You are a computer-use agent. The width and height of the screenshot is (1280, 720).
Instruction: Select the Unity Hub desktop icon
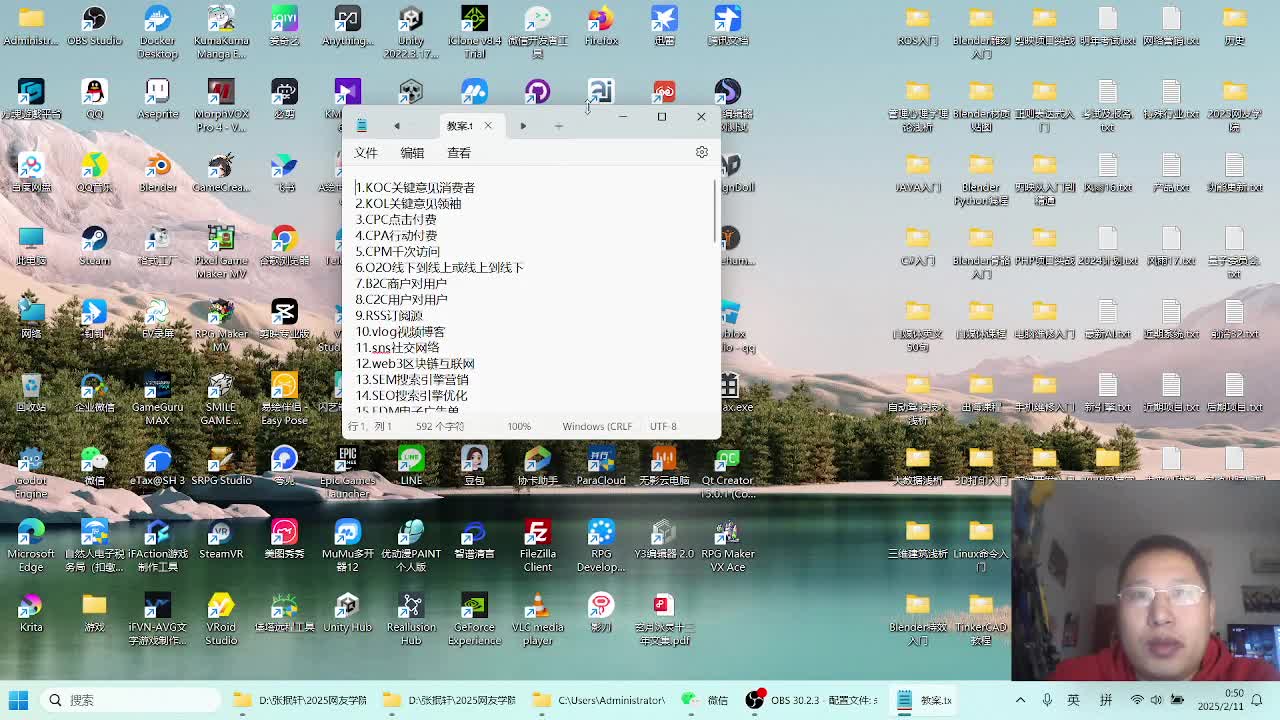(x=347, y=612)
